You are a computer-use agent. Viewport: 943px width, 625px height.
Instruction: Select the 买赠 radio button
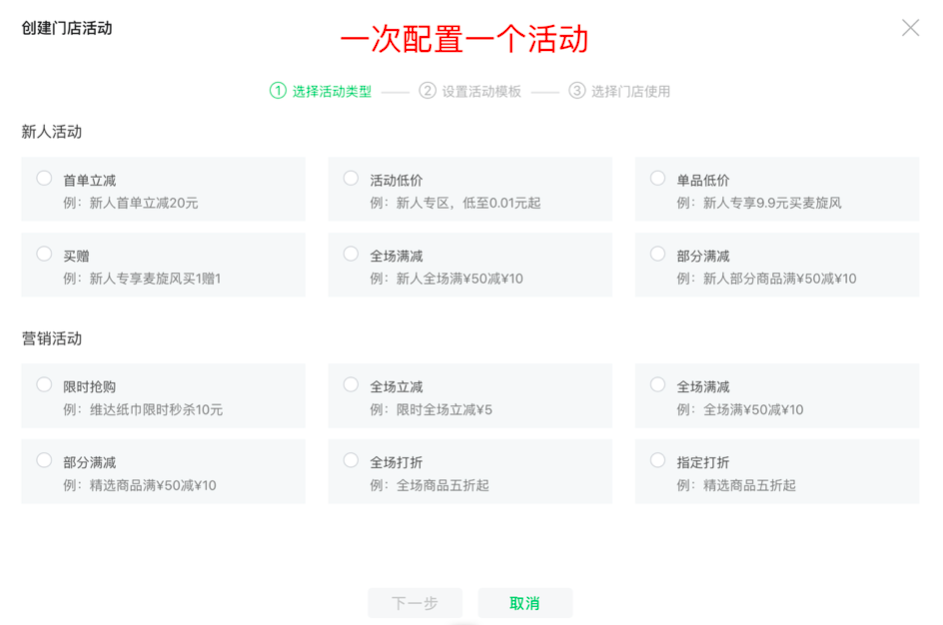click(44, 255)
